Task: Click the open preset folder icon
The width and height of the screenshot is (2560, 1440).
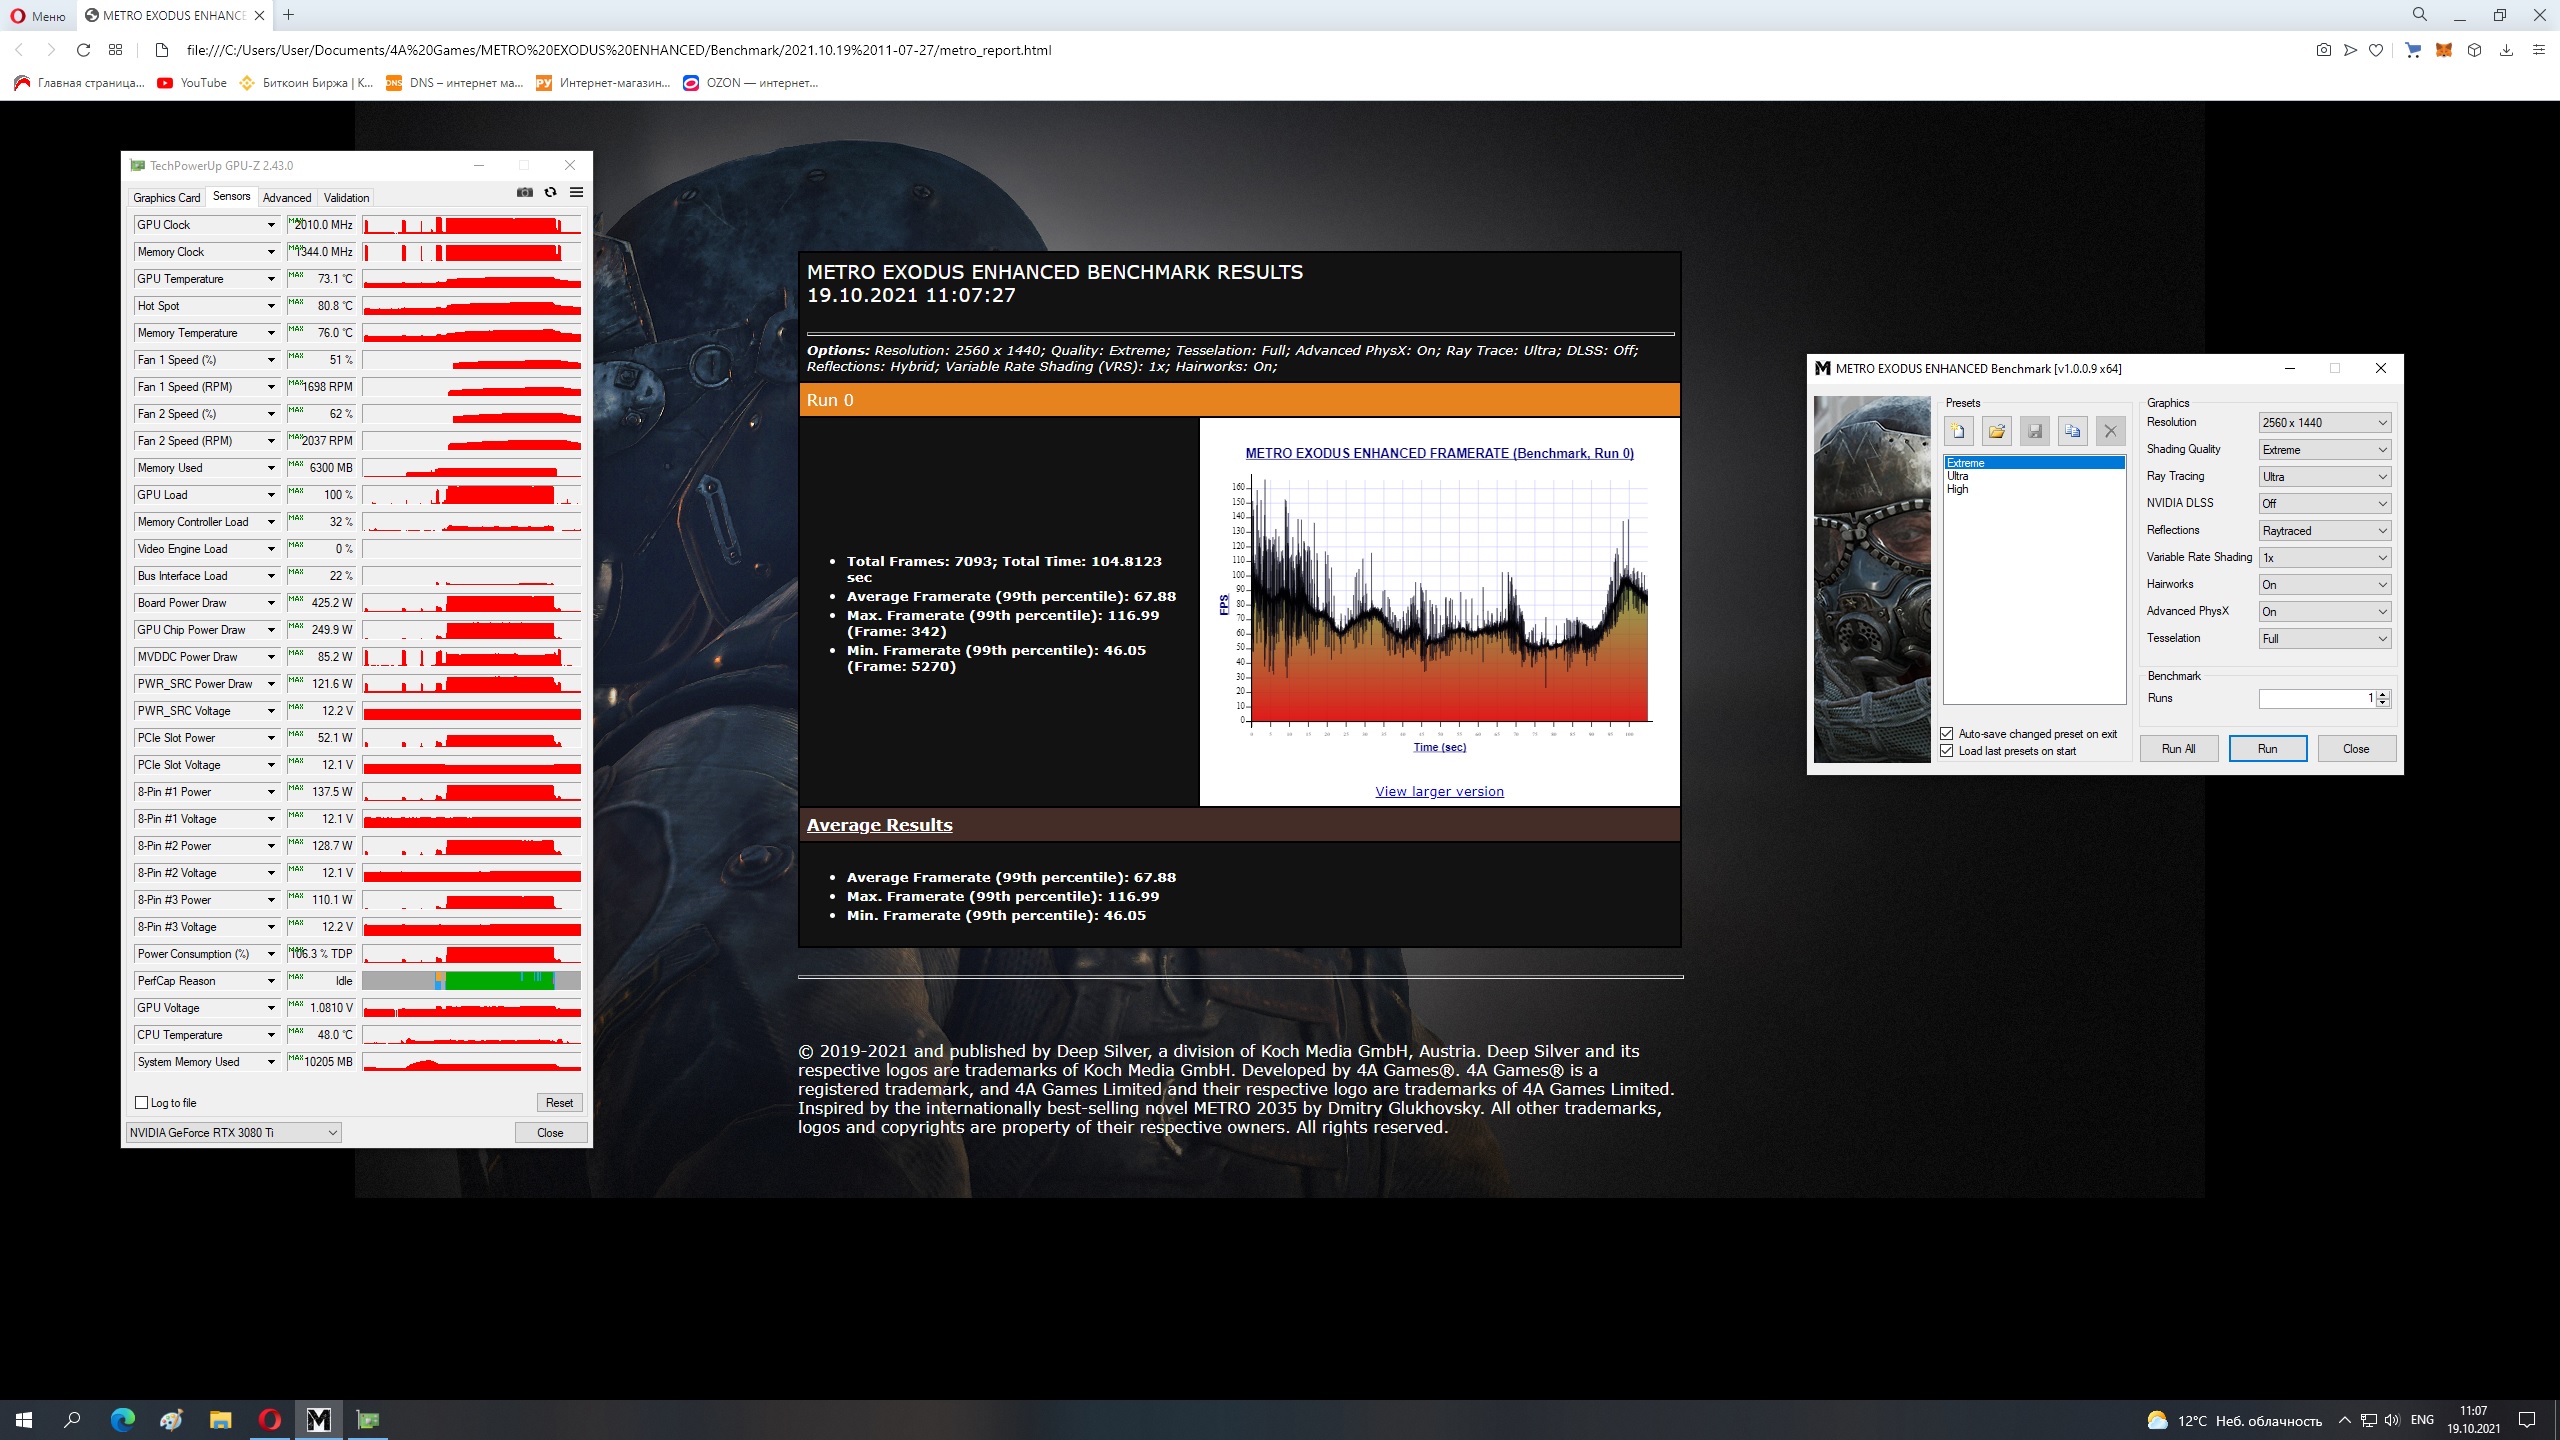Action: coord(1996,431)
